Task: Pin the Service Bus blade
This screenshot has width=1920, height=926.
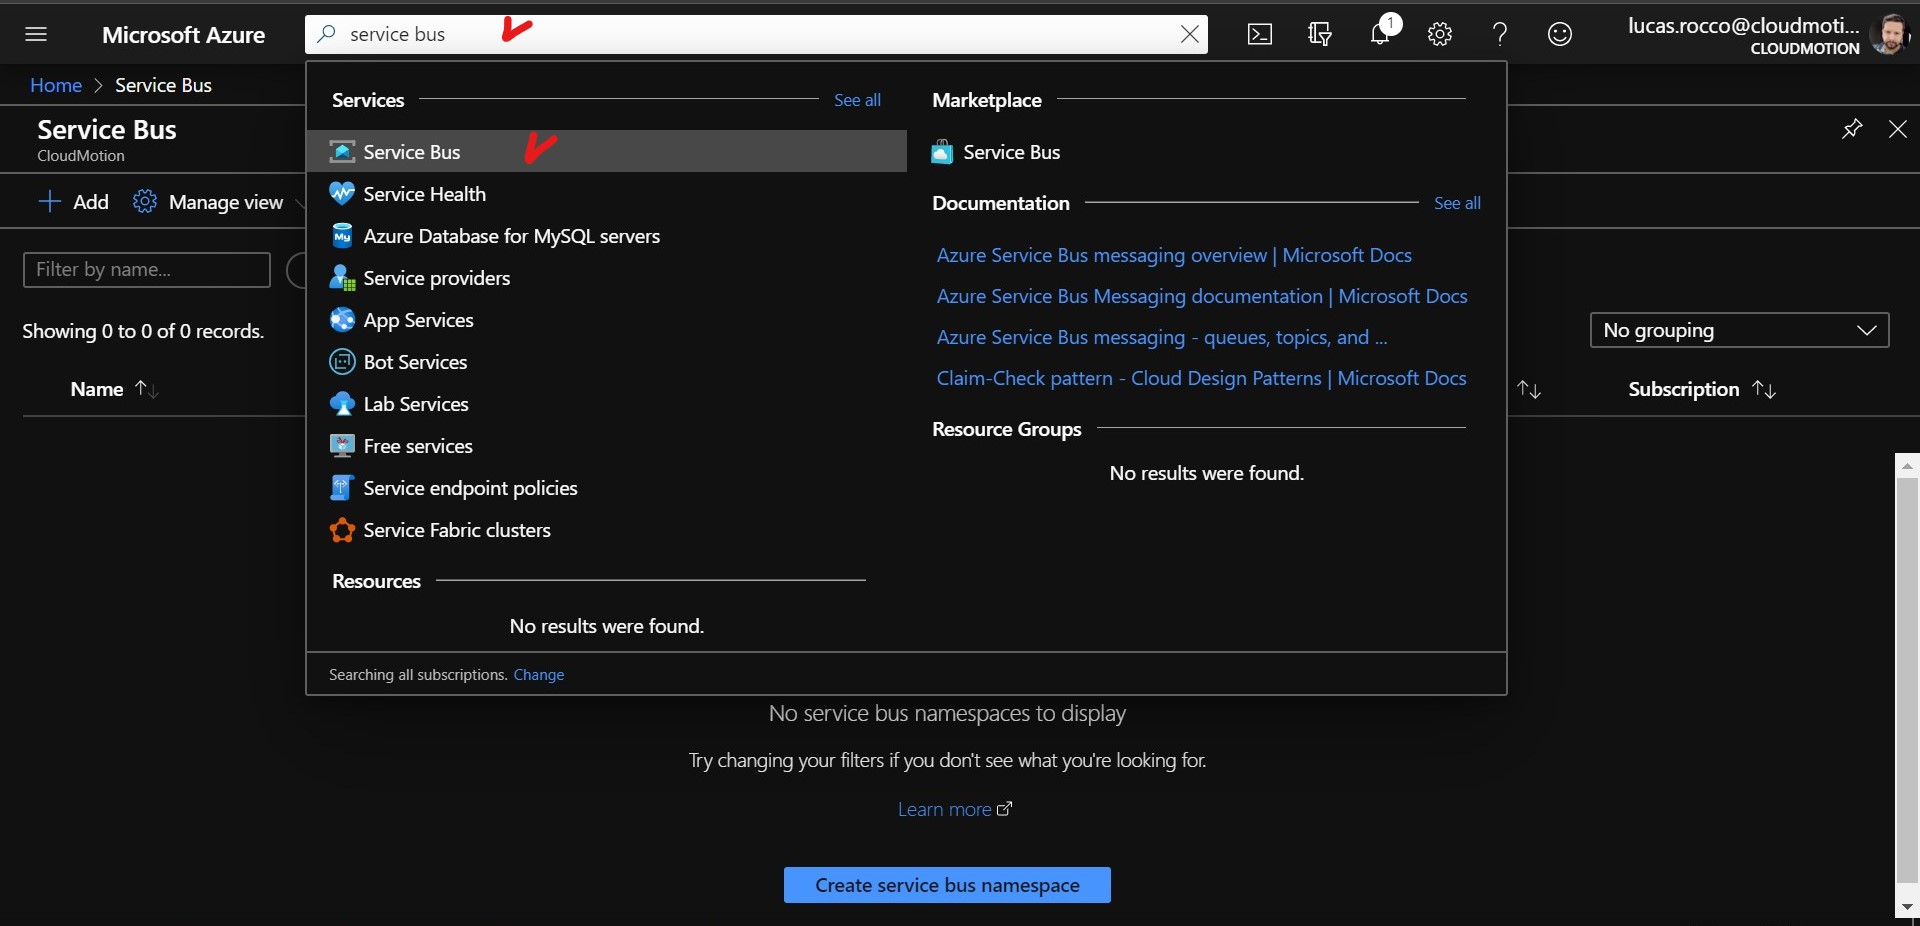Action: coord(1852,129)
